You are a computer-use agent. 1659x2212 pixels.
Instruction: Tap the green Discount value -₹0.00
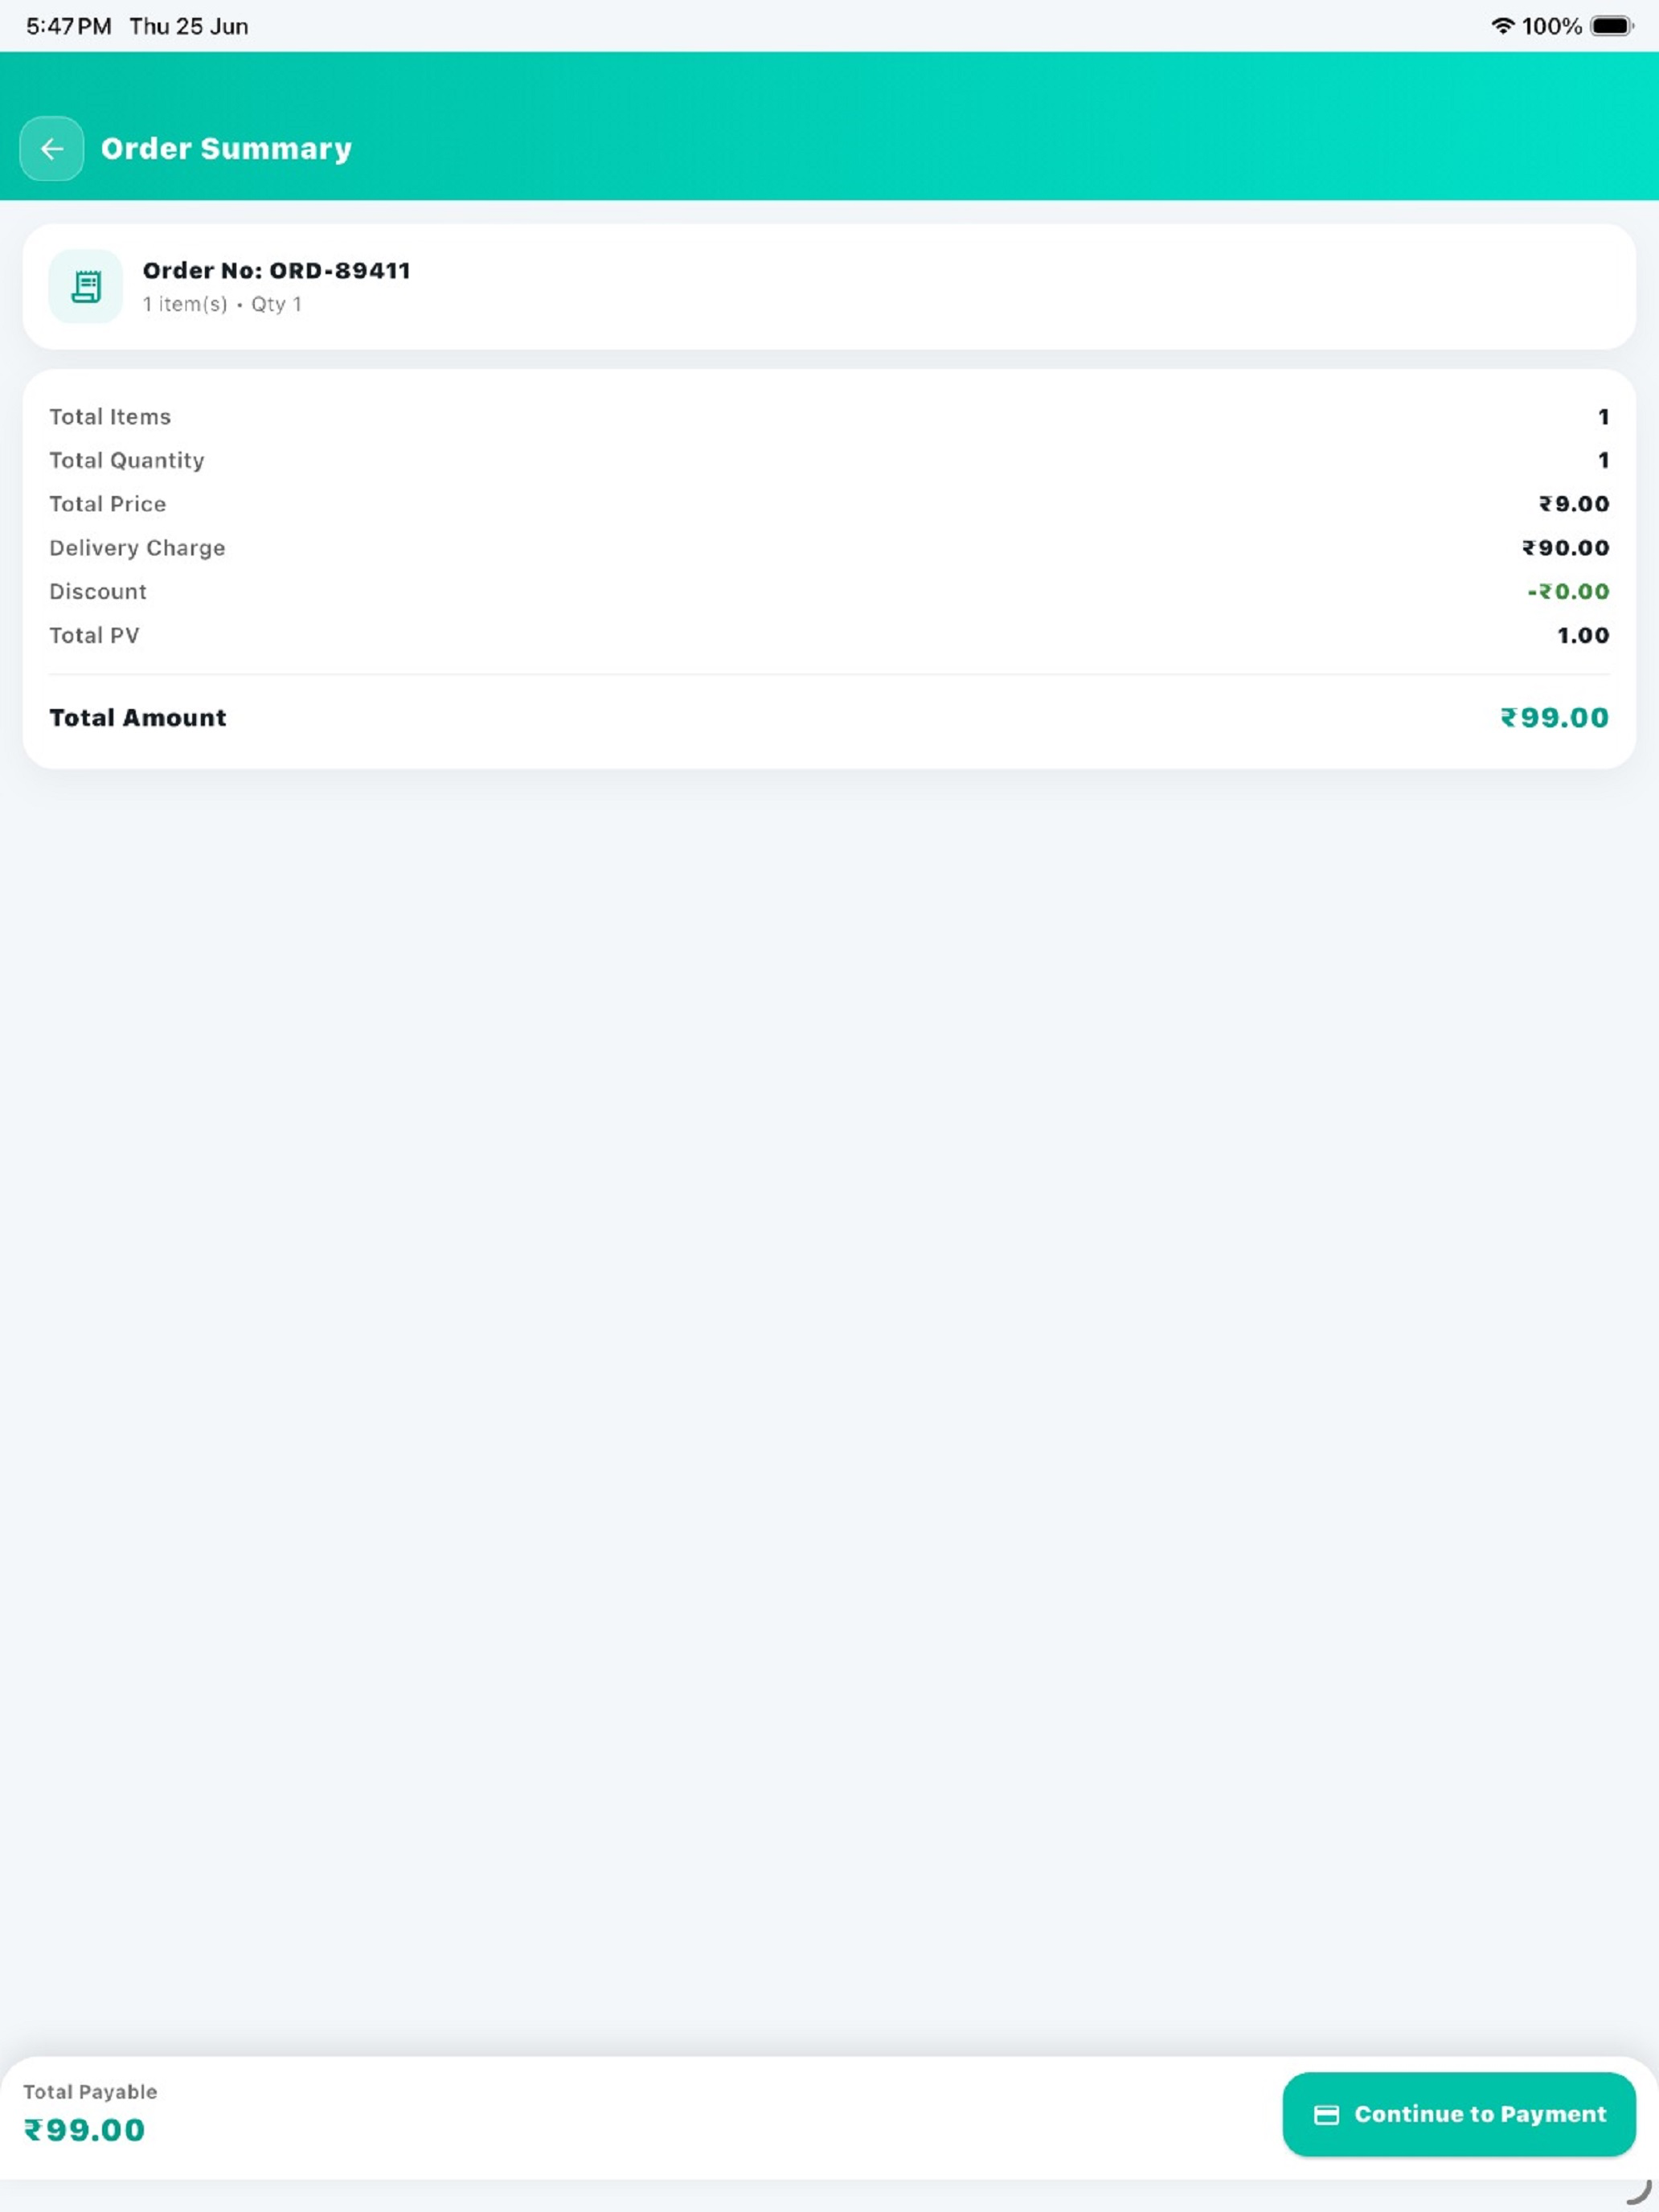[x=1568, y=591]
